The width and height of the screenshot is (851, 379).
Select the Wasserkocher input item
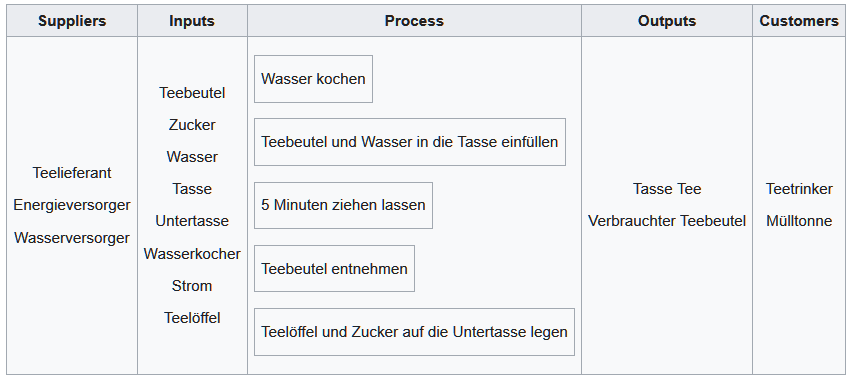pyautogui.click(x=192, y=254)
